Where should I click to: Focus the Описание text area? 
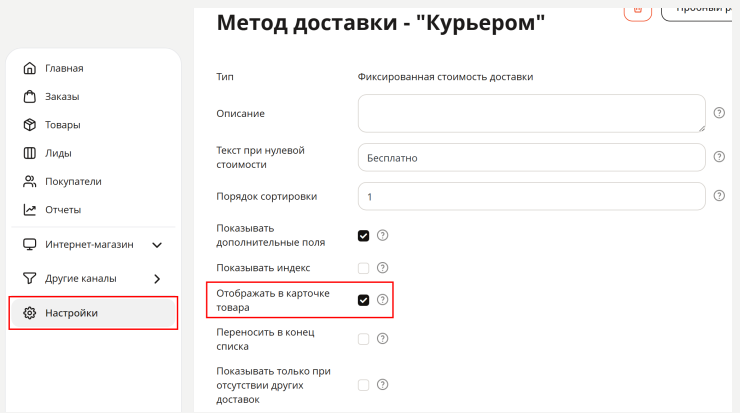[x=531, y=113]
